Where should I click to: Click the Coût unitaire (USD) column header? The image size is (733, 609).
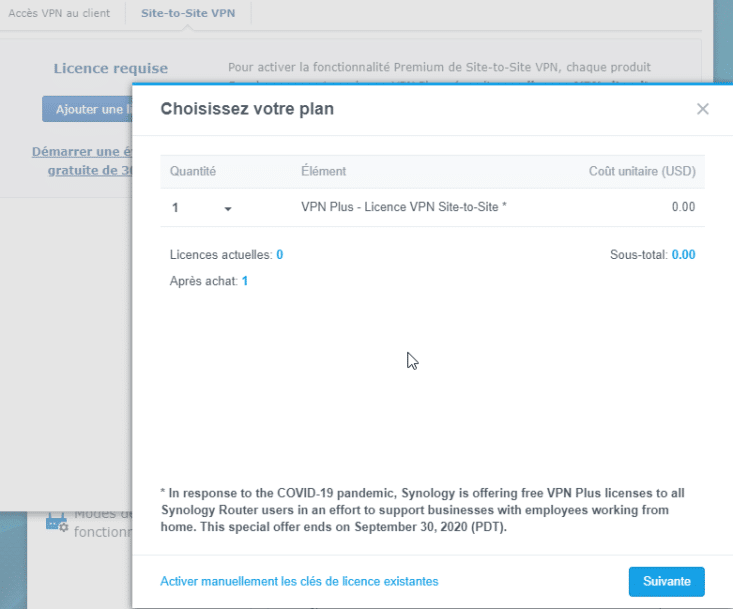pos(641,171)
